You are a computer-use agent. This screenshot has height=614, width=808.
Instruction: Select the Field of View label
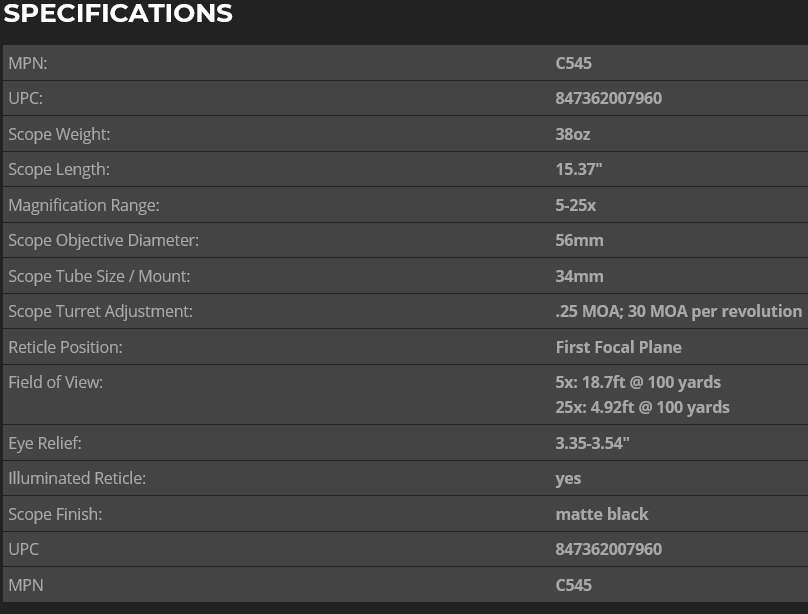coord(56,382)
